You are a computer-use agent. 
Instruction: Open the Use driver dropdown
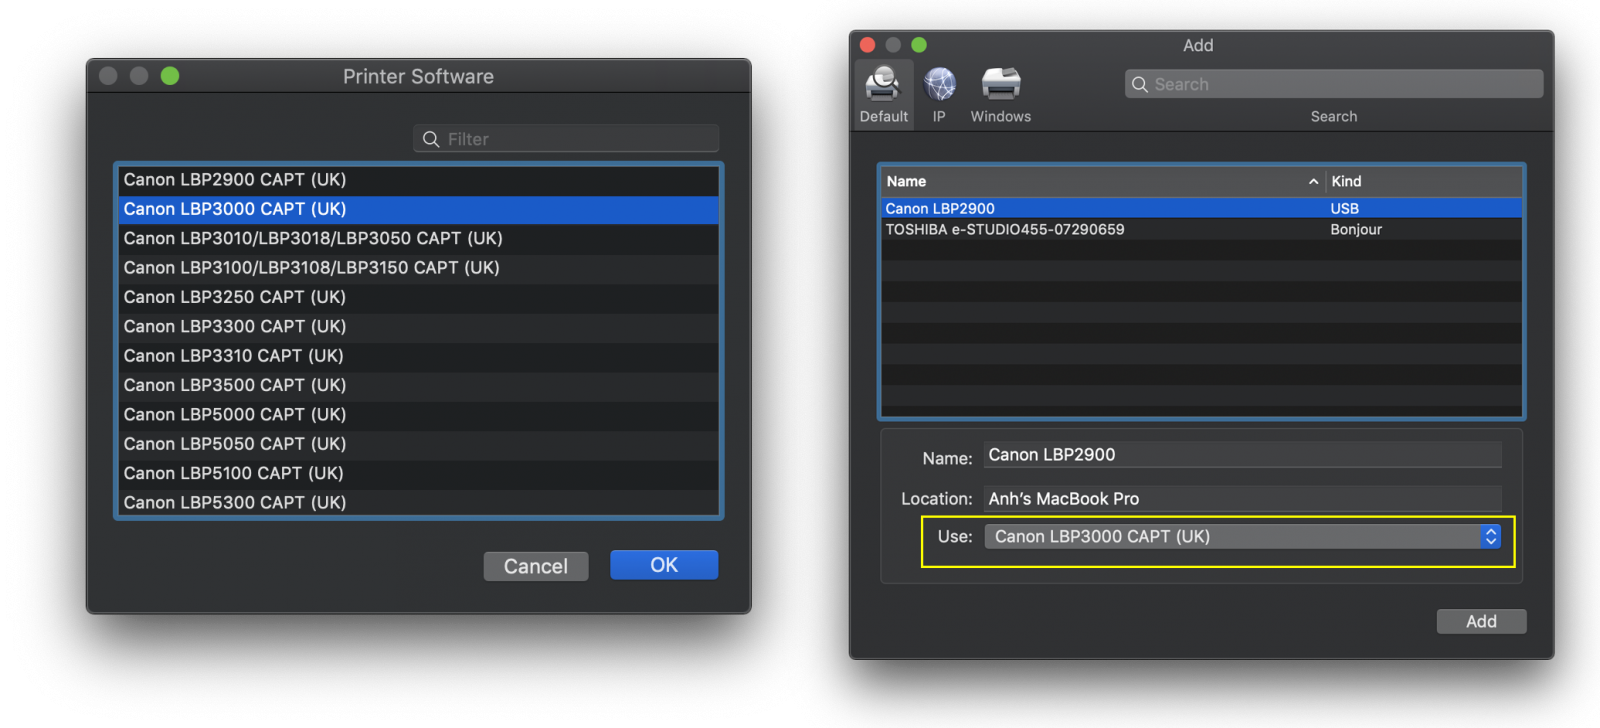coord(1243,537)
